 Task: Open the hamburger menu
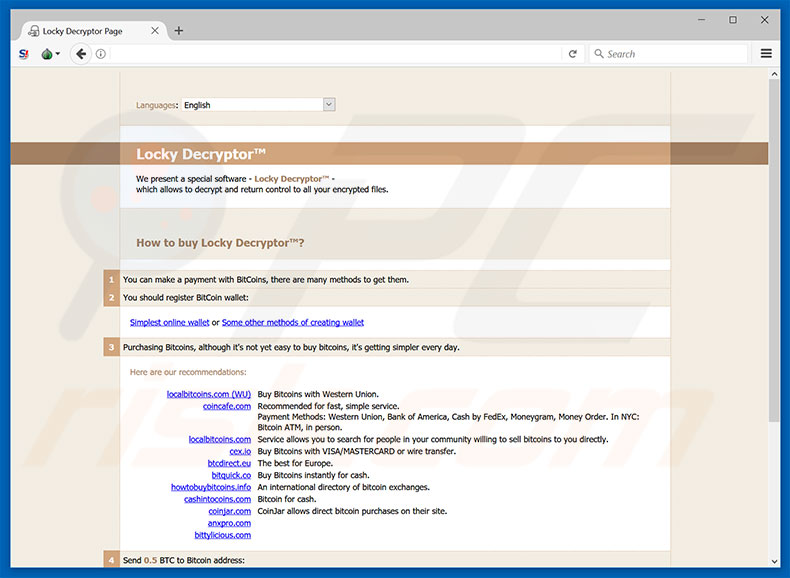(x=766, y=53)
